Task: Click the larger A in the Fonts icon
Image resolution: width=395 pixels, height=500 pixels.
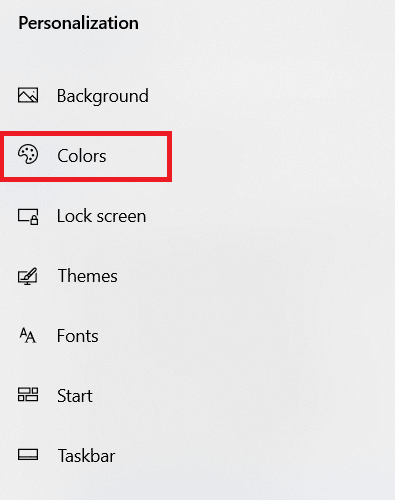Action: point(30,337)
